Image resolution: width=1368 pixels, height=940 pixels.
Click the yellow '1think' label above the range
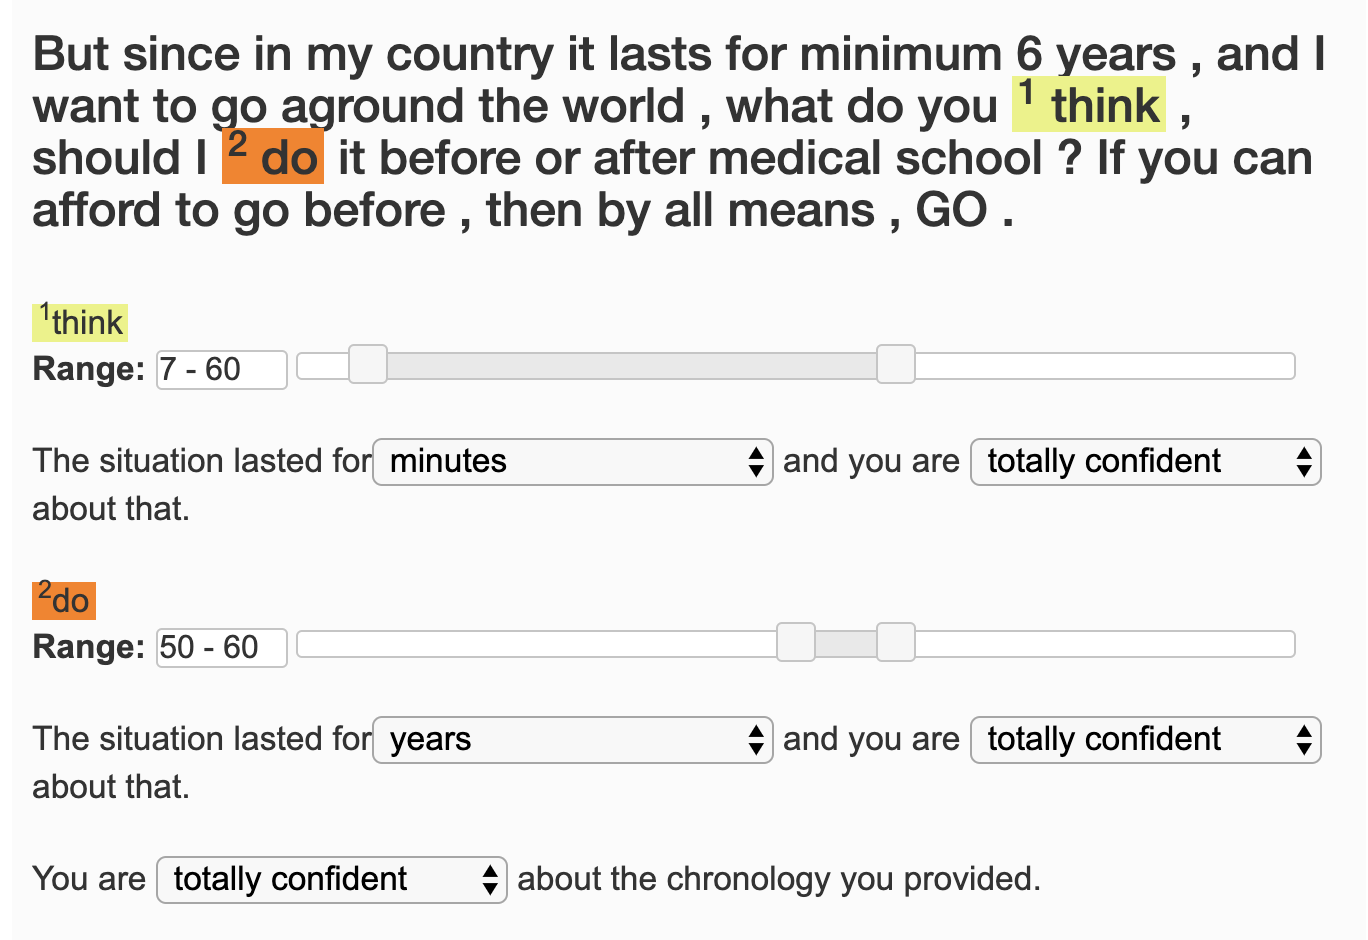[x=80, y=322]
